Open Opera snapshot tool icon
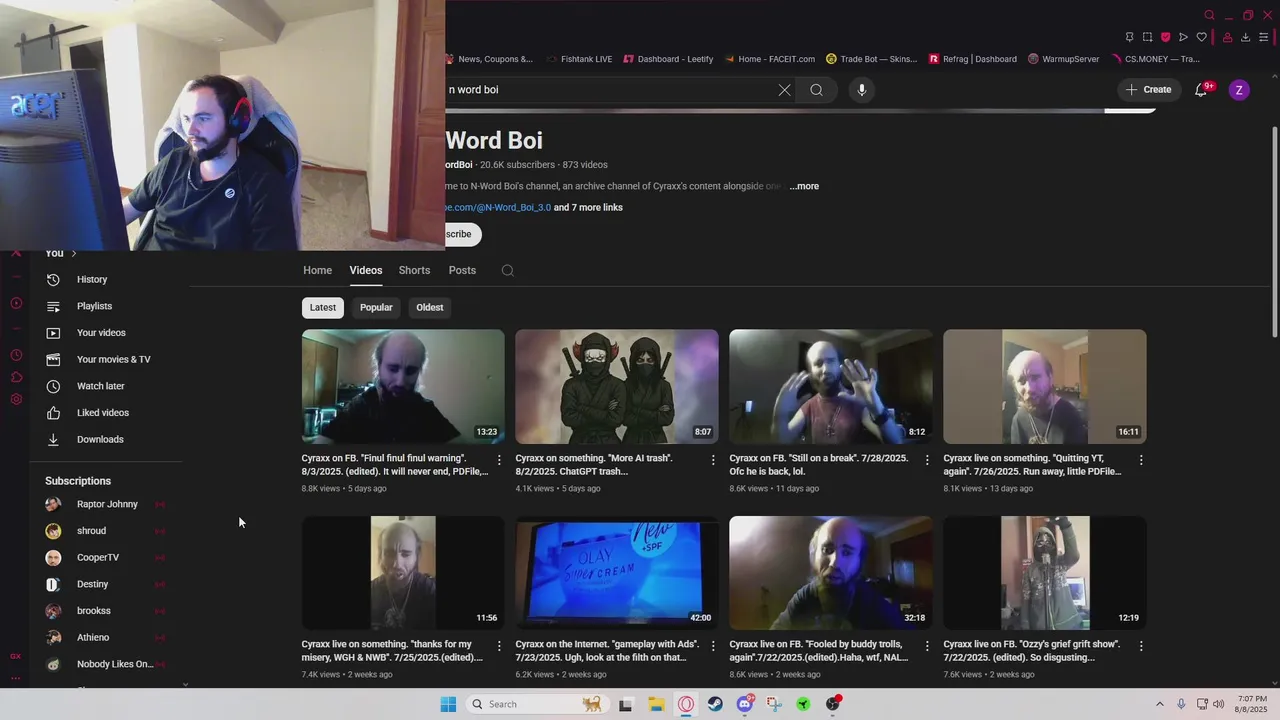1280x720 pixels. point(1148,37)
